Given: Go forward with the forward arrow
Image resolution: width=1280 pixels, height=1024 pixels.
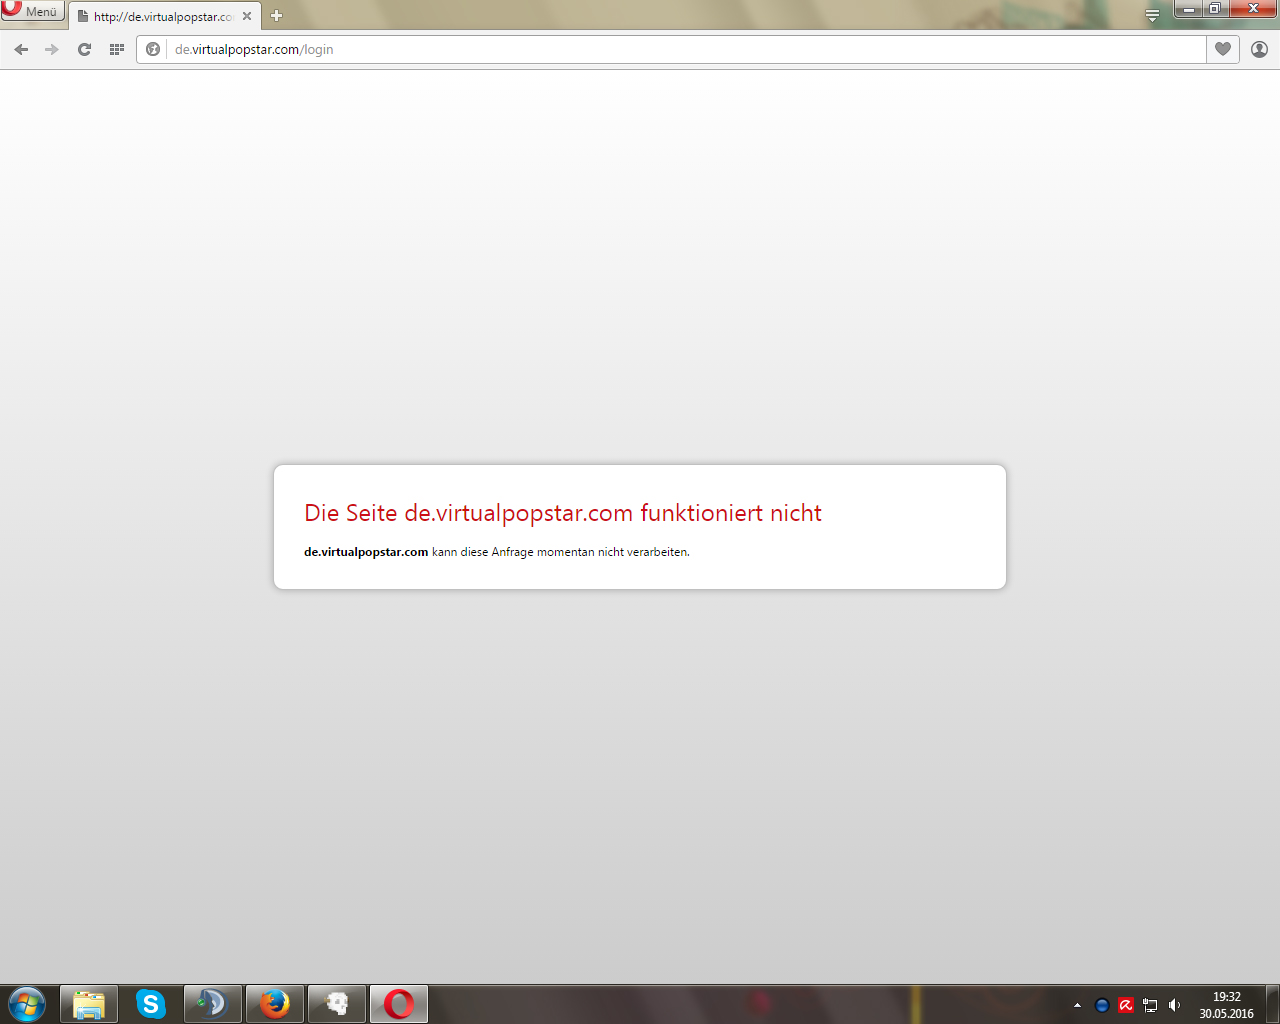Looking at the screenshot, I should coord(52,49).
